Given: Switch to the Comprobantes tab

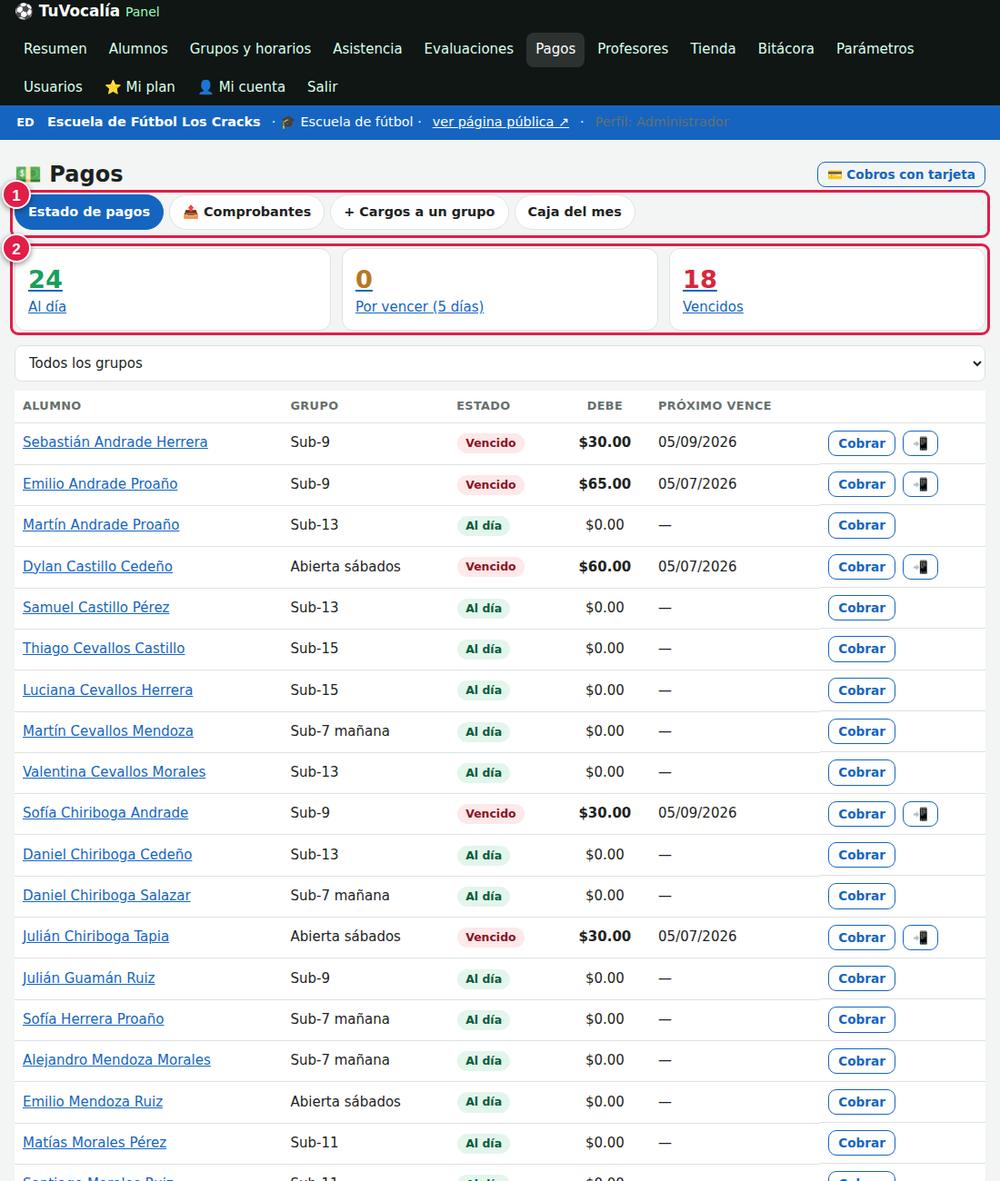Looking at the screenshot, I should [x=247, y=212].
